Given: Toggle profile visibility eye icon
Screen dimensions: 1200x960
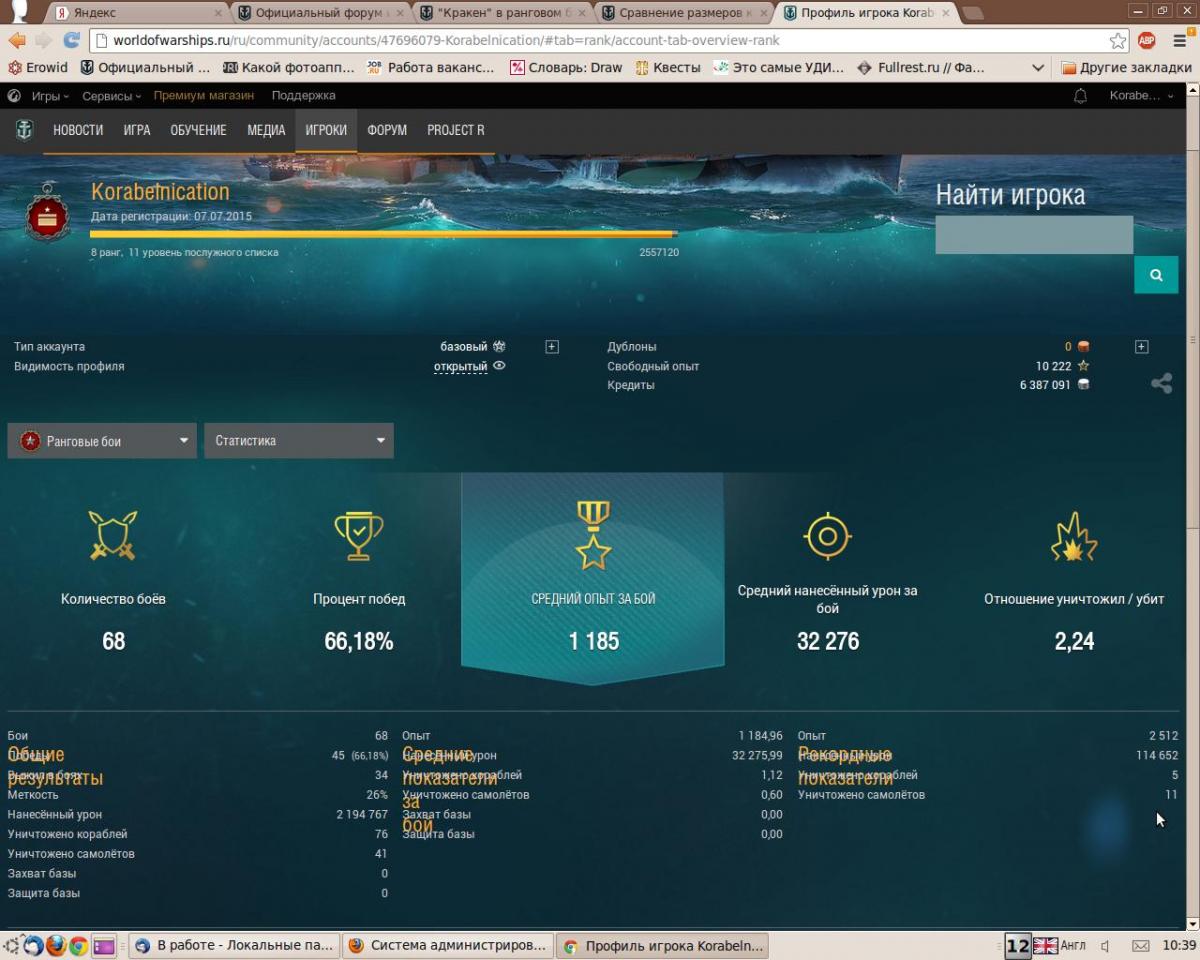Looking at the screenshot, I should [x=499, y=366].
